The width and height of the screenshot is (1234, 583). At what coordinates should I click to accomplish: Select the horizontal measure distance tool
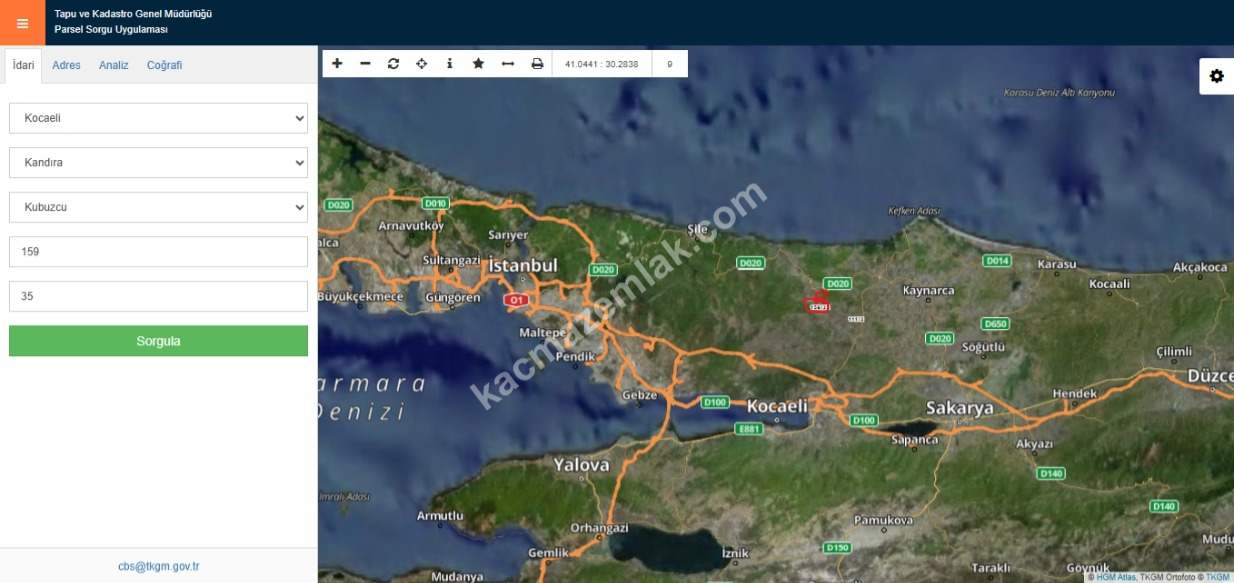point(507,64)
